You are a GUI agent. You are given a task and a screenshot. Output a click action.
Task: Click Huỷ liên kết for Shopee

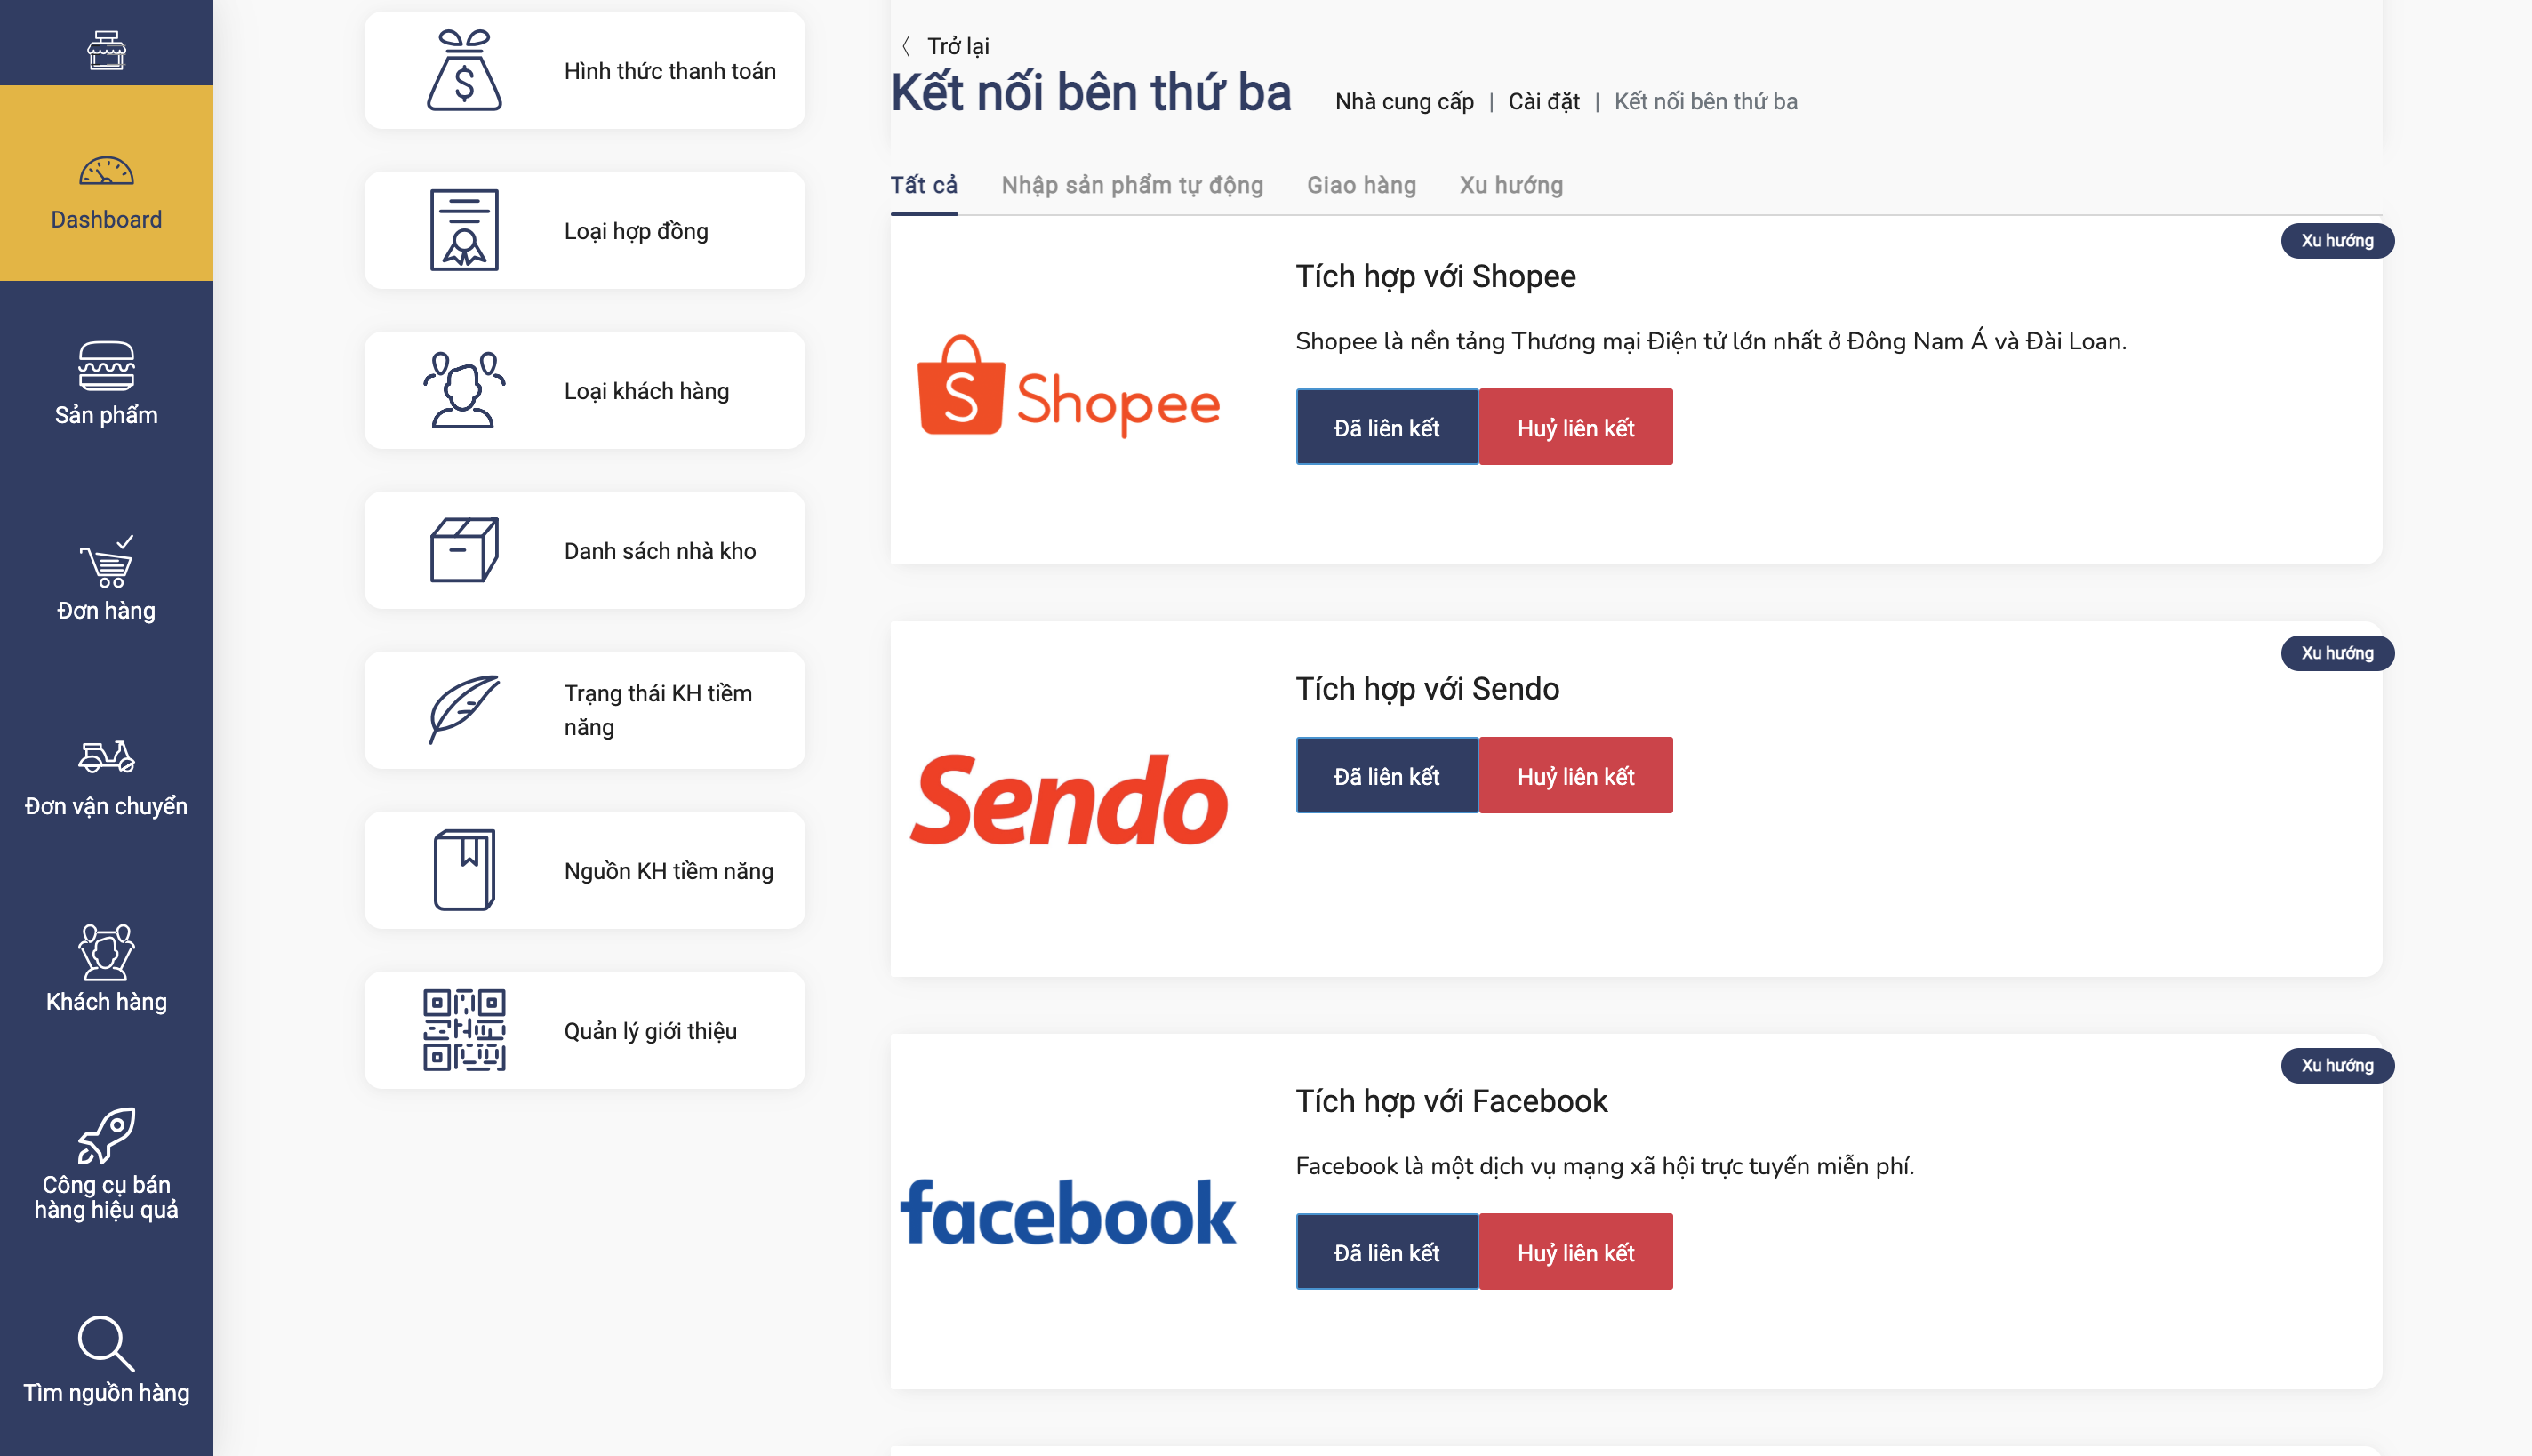1576,427
